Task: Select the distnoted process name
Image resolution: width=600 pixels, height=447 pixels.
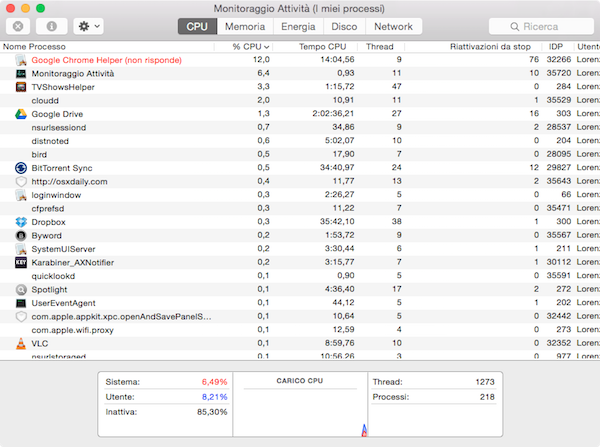Action: click(x=50, y=141)
